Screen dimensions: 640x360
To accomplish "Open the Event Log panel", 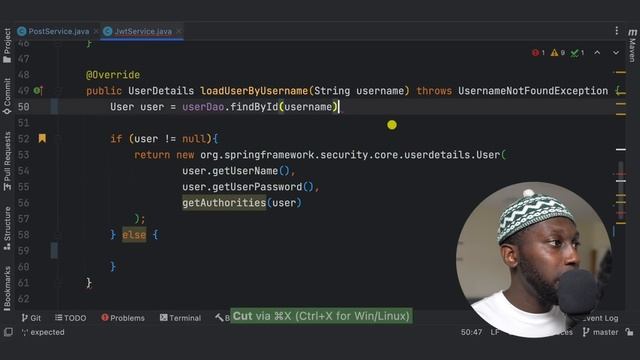I will [599, 318].
